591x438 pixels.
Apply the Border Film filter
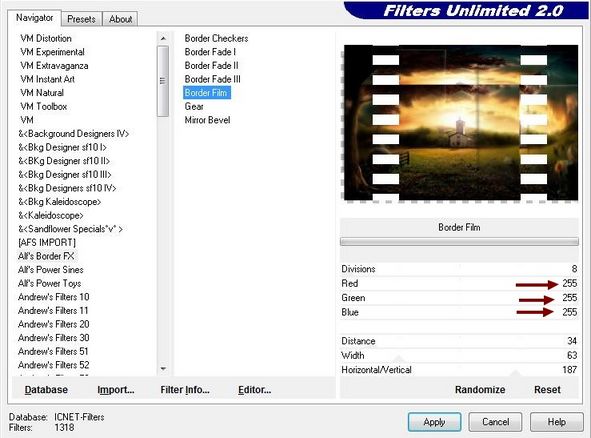tap(434, 422)
